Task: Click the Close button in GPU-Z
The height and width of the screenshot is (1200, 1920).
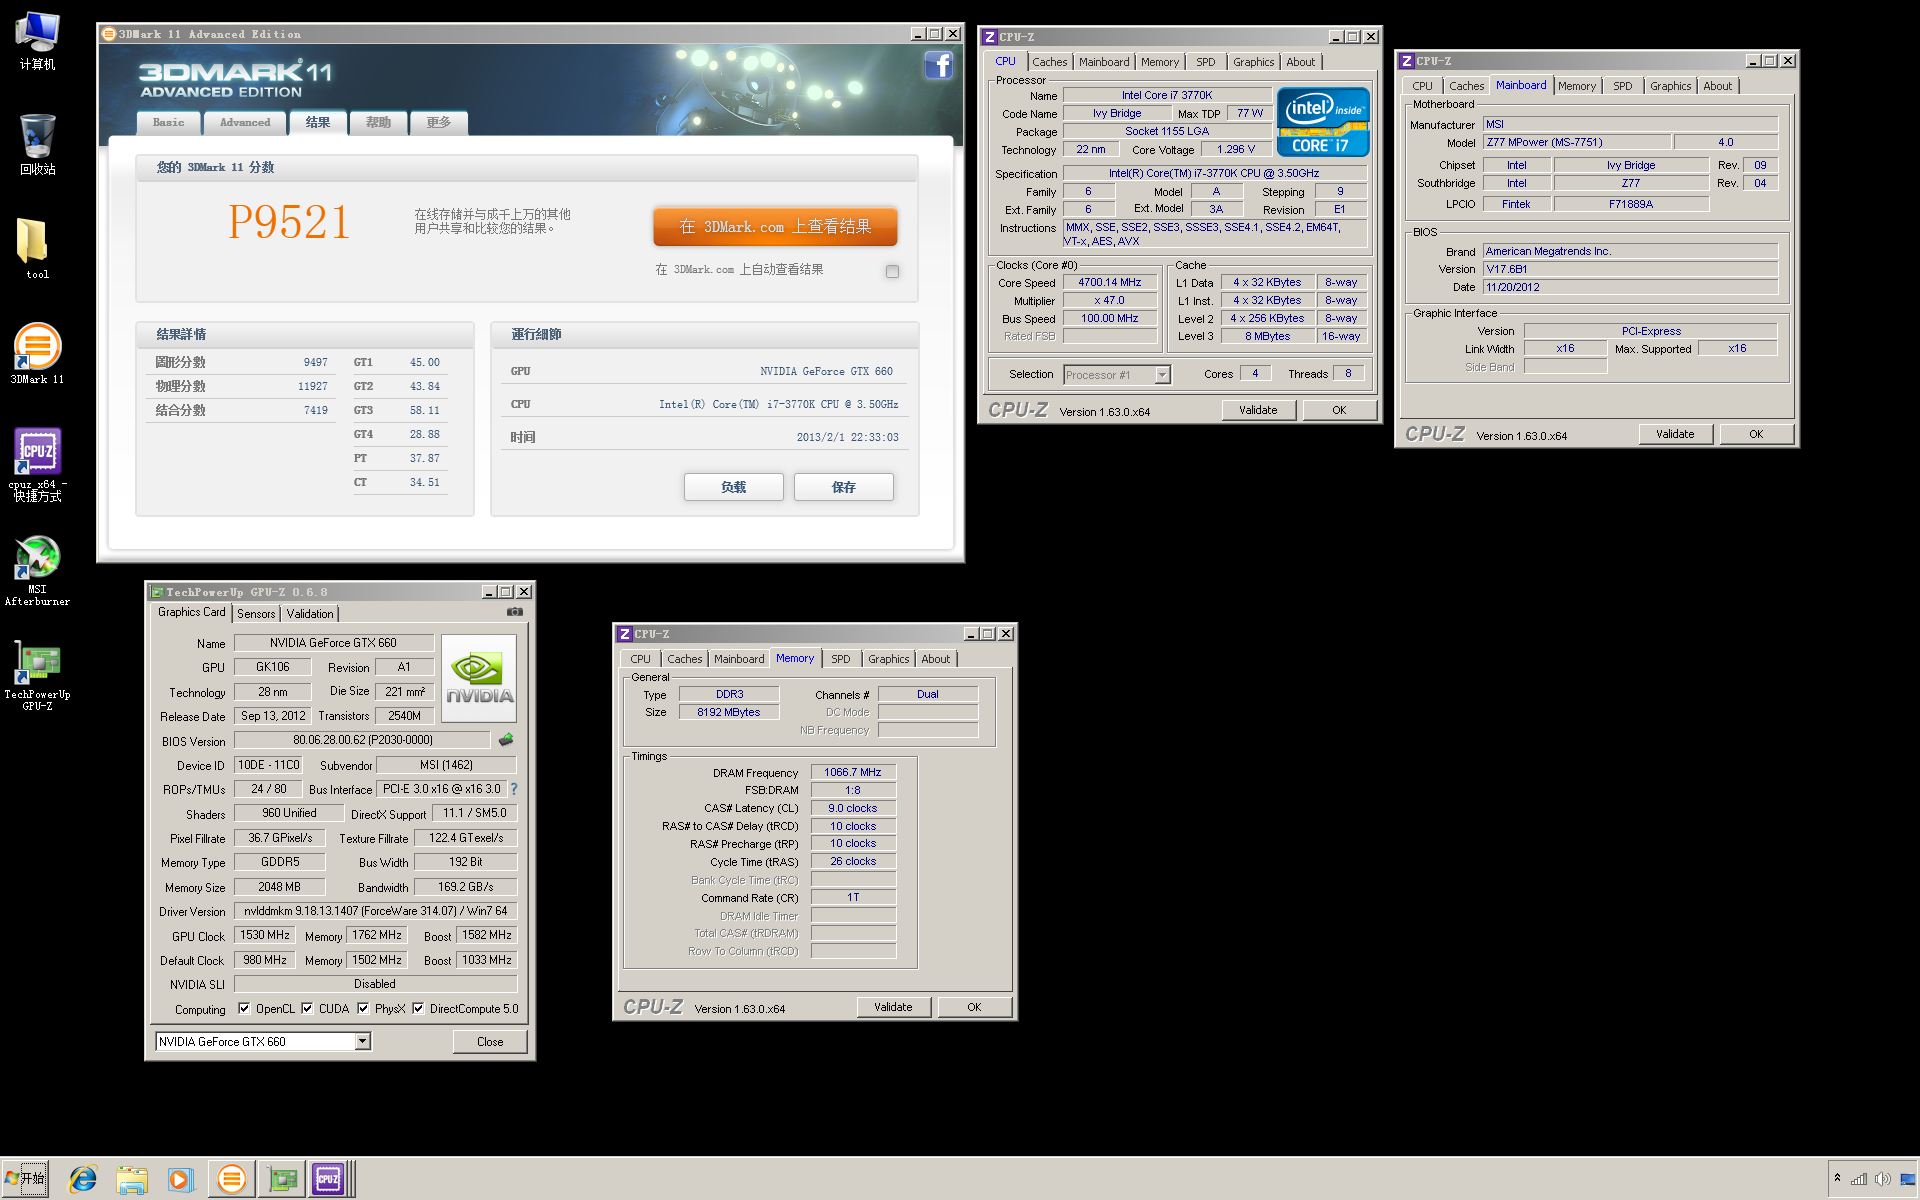Action: point(490,1042)
